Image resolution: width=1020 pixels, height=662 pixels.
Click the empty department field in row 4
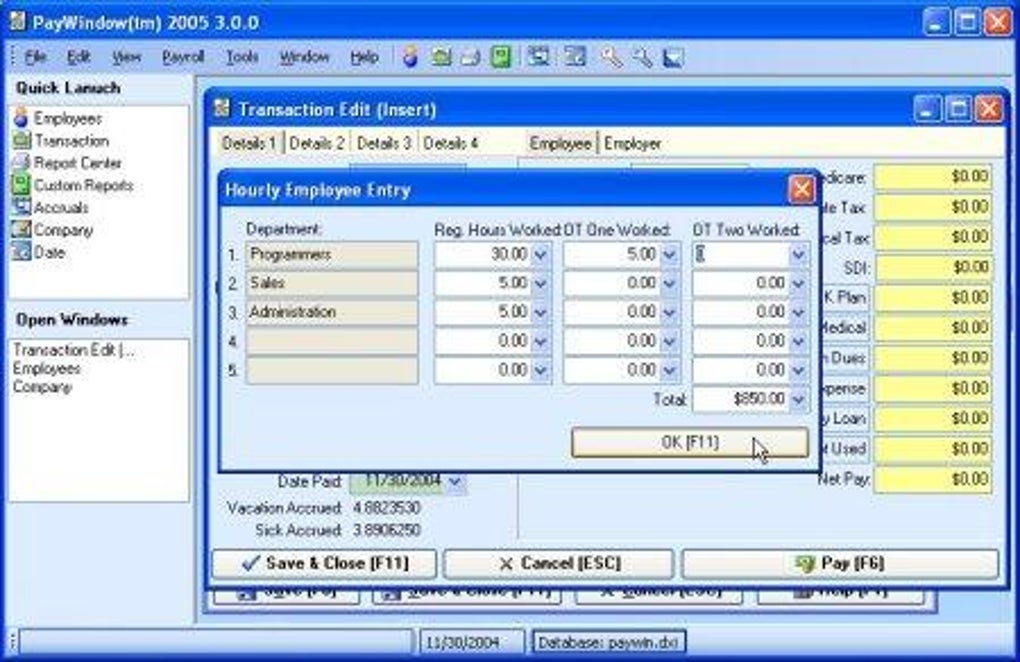[x=332, y=341]
